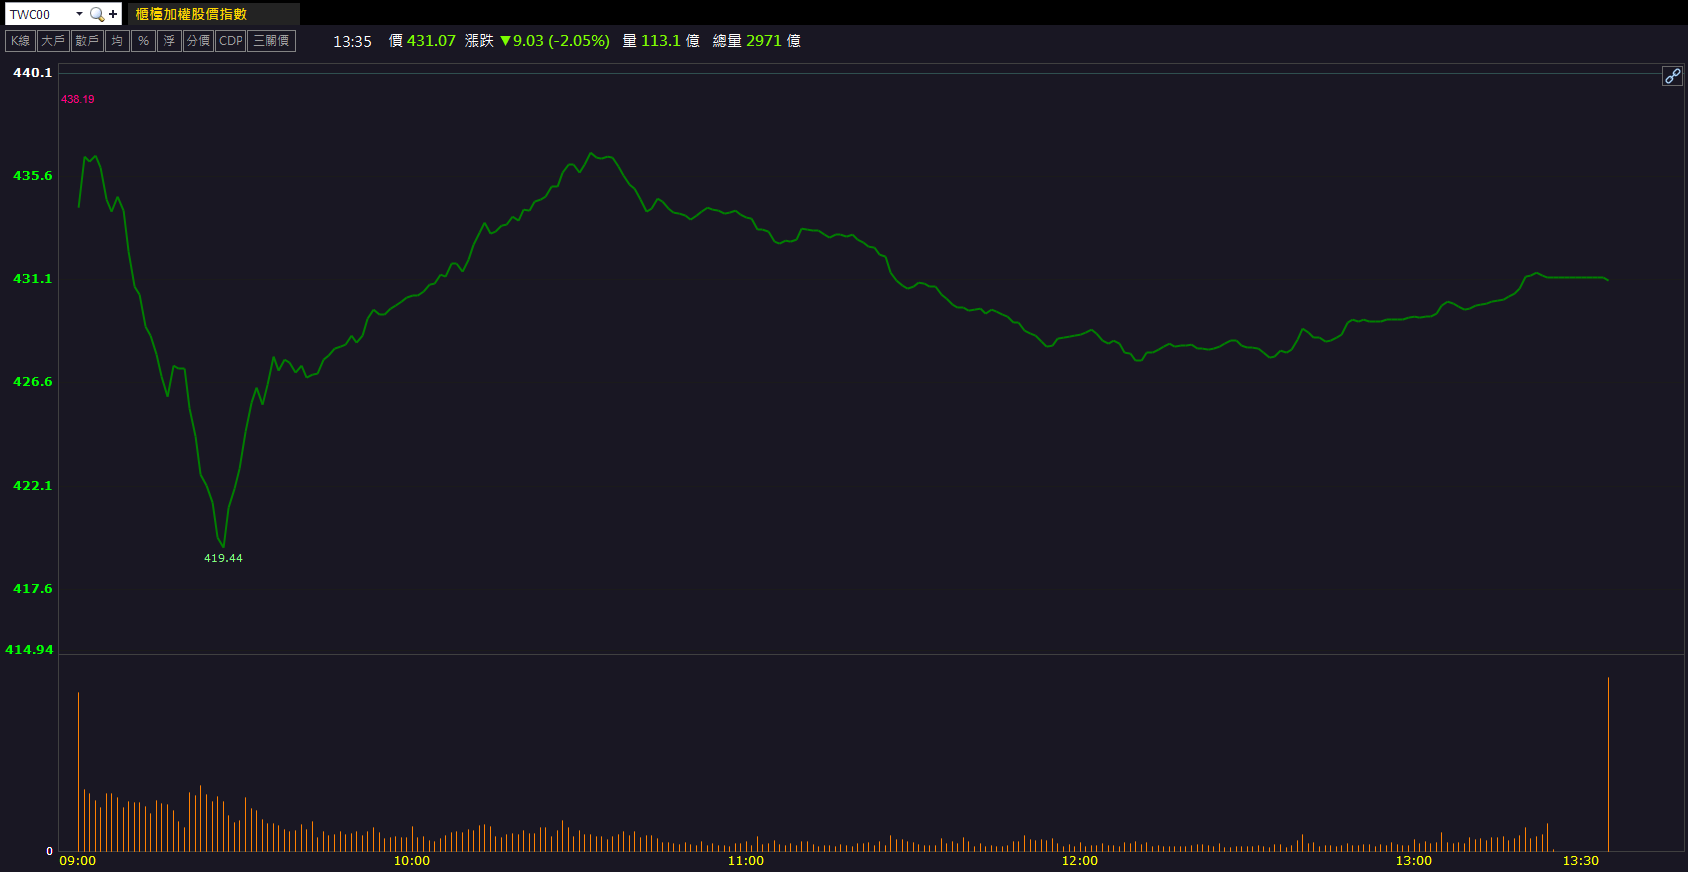Click the price value 431.07
Screen dimensions: 1688x872
point(431,41)
